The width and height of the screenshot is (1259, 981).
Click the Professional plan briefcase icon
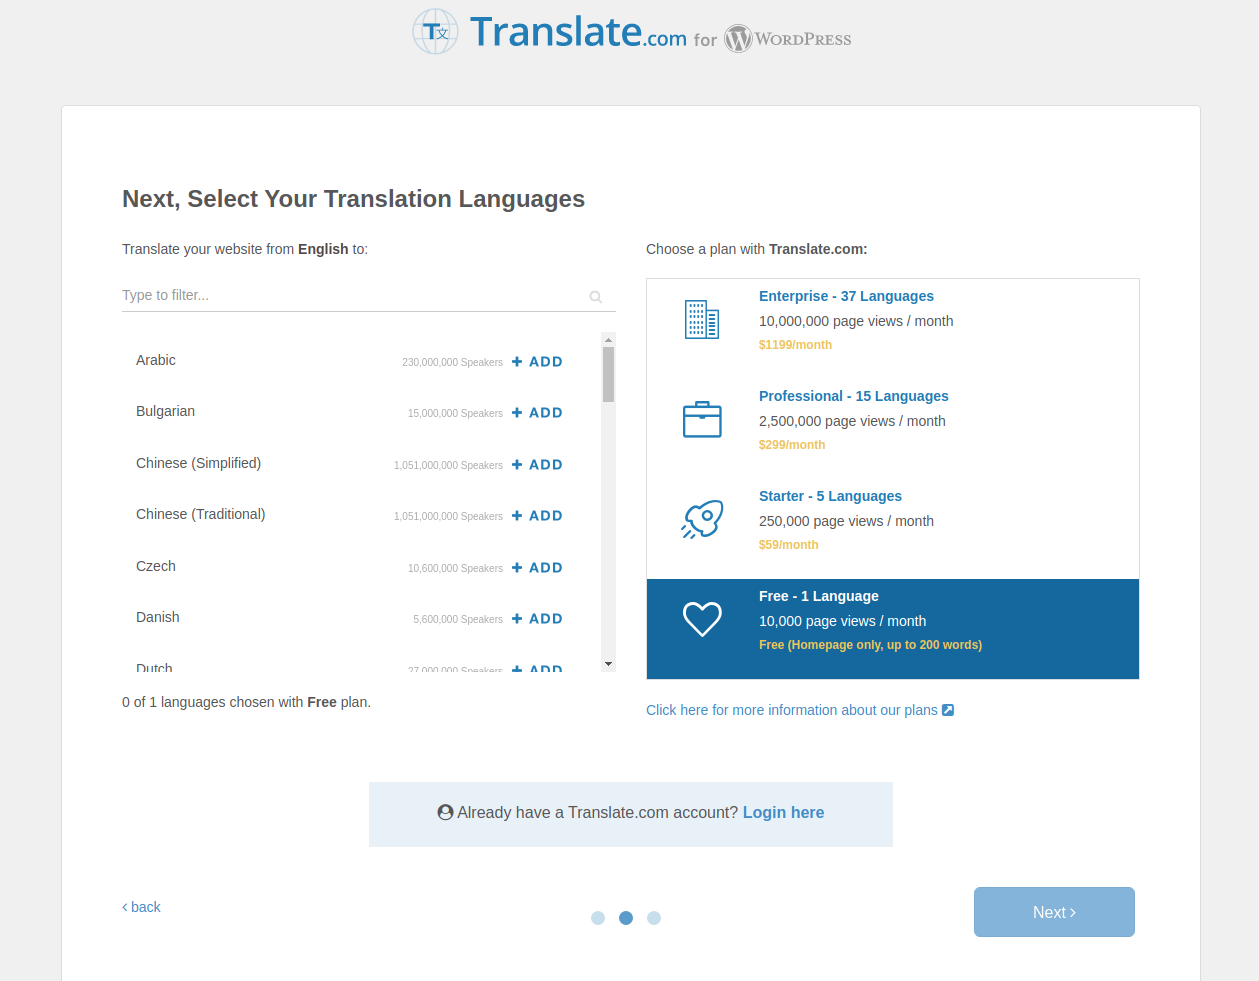click(702, 420)
